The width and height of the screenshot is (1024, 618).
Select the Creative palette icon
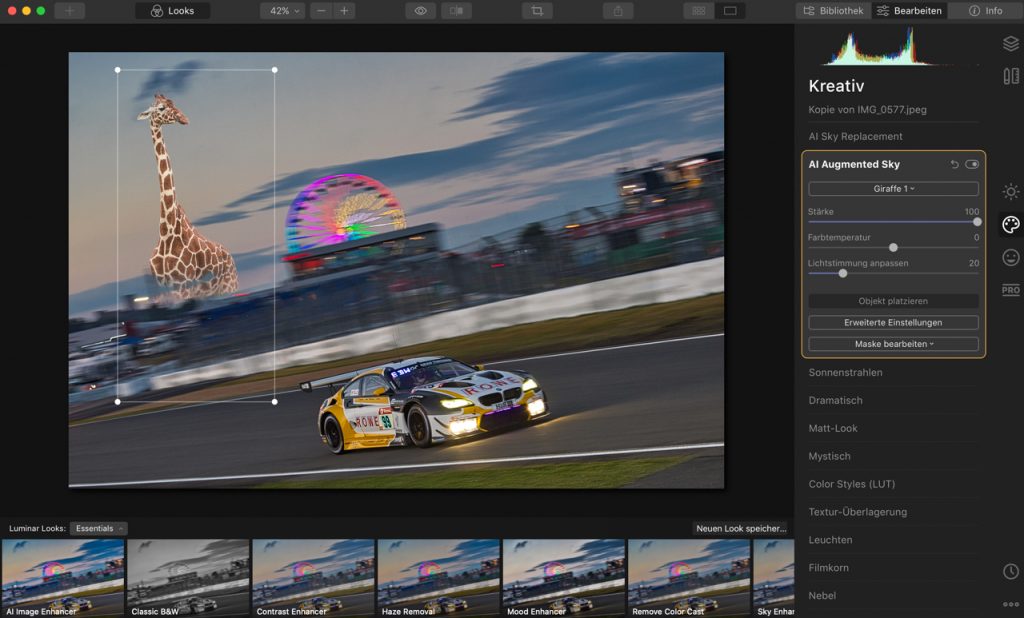1011,224
